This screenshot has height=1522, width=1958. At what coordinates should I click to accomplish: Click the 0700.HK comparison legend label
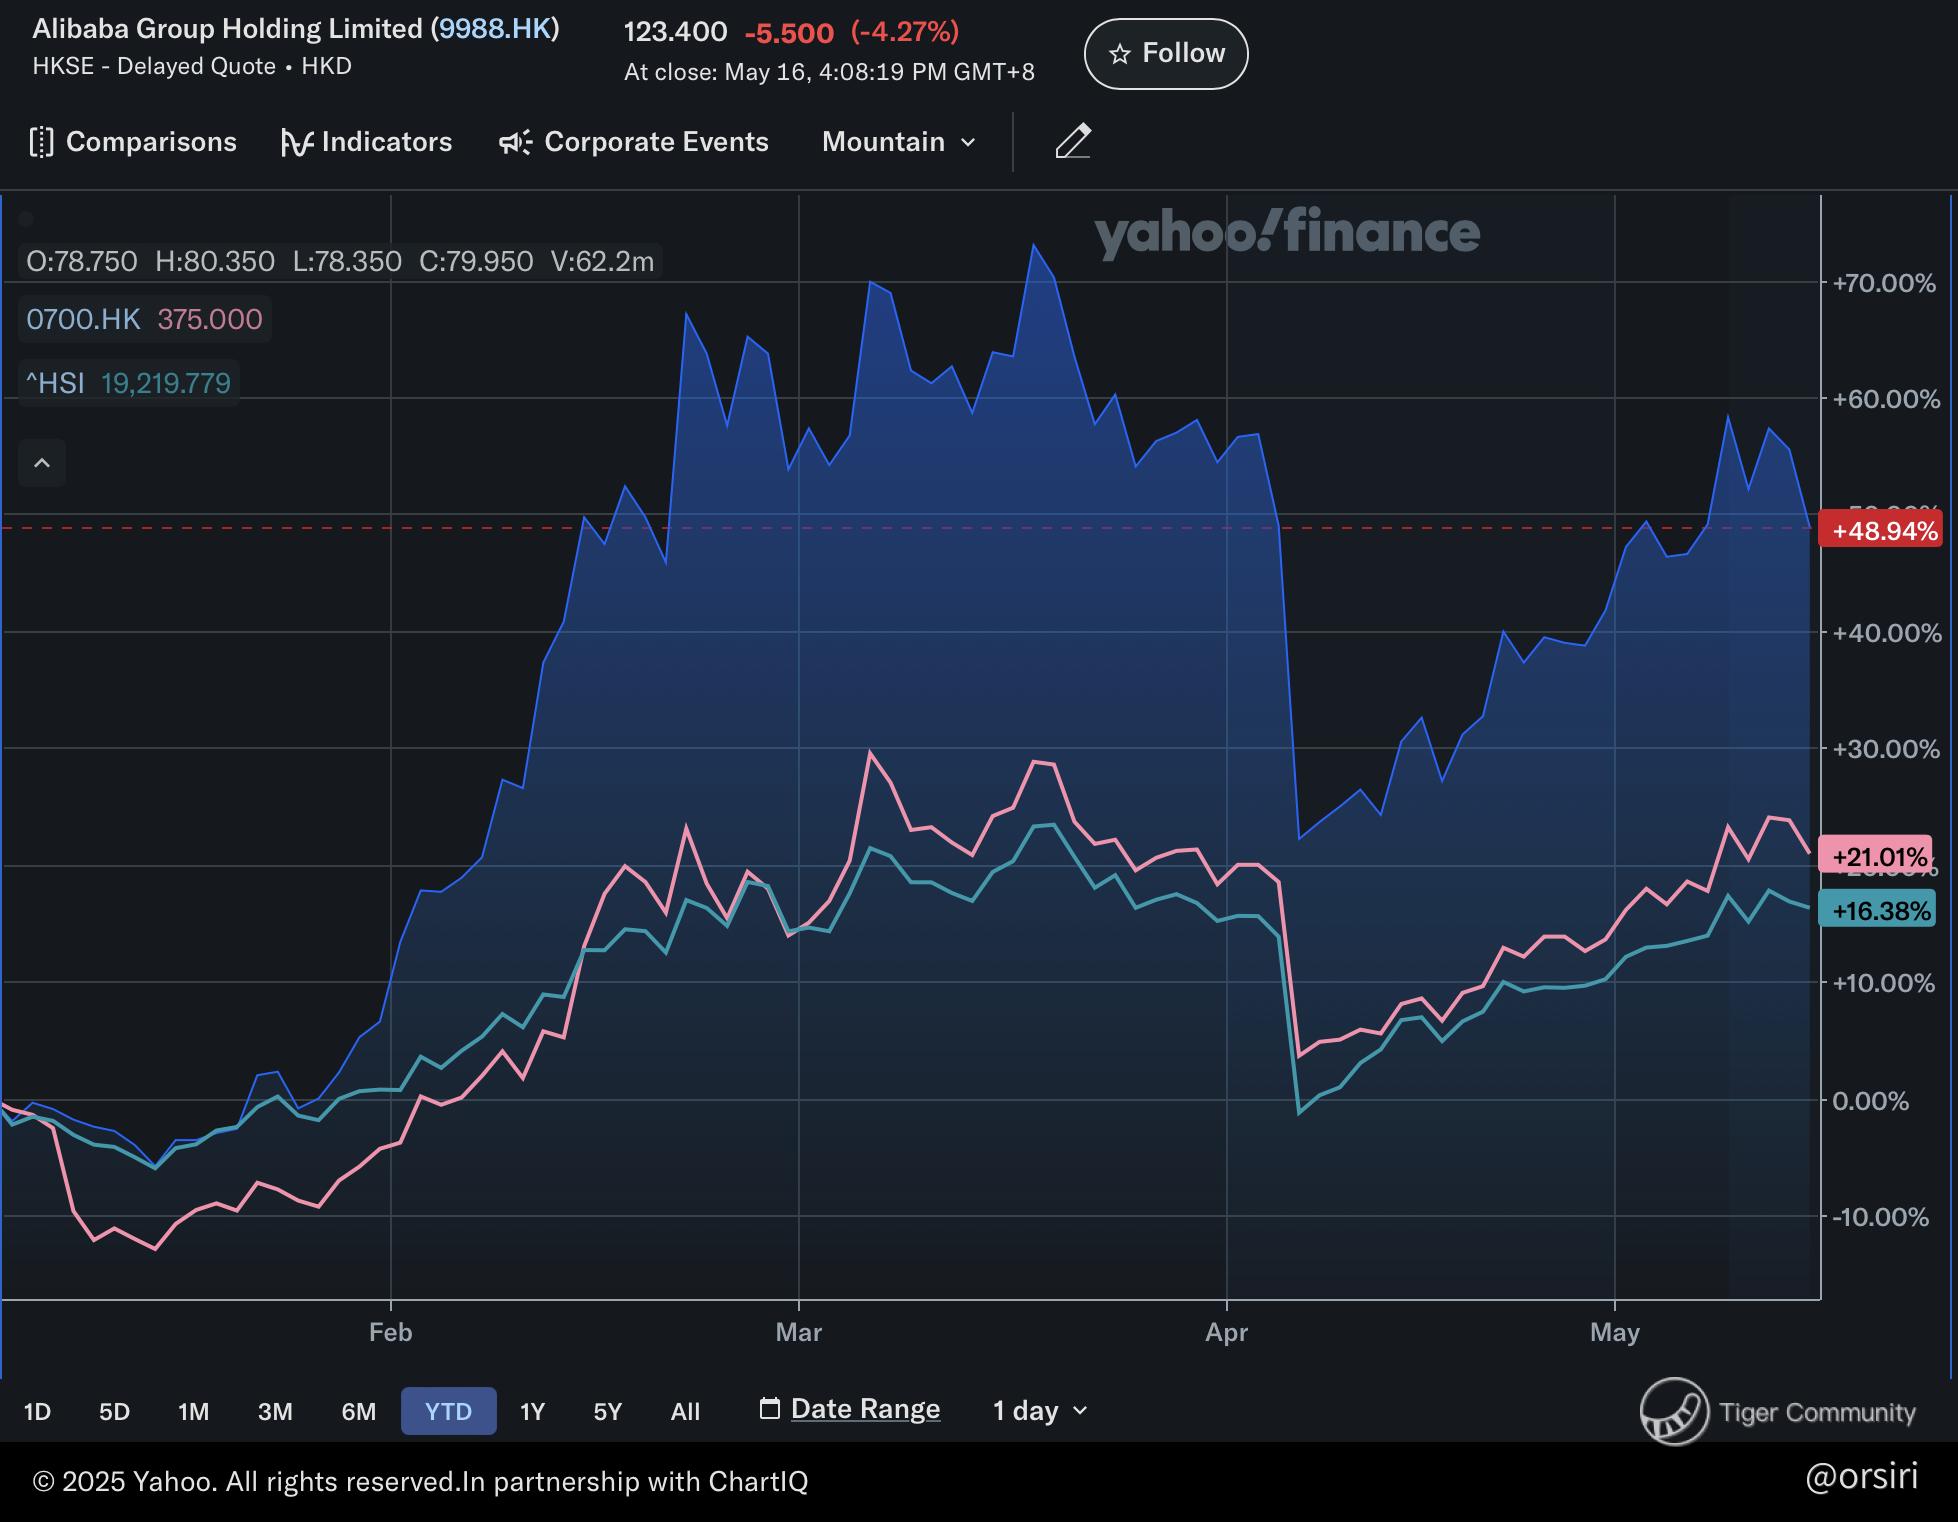(83, 320)
